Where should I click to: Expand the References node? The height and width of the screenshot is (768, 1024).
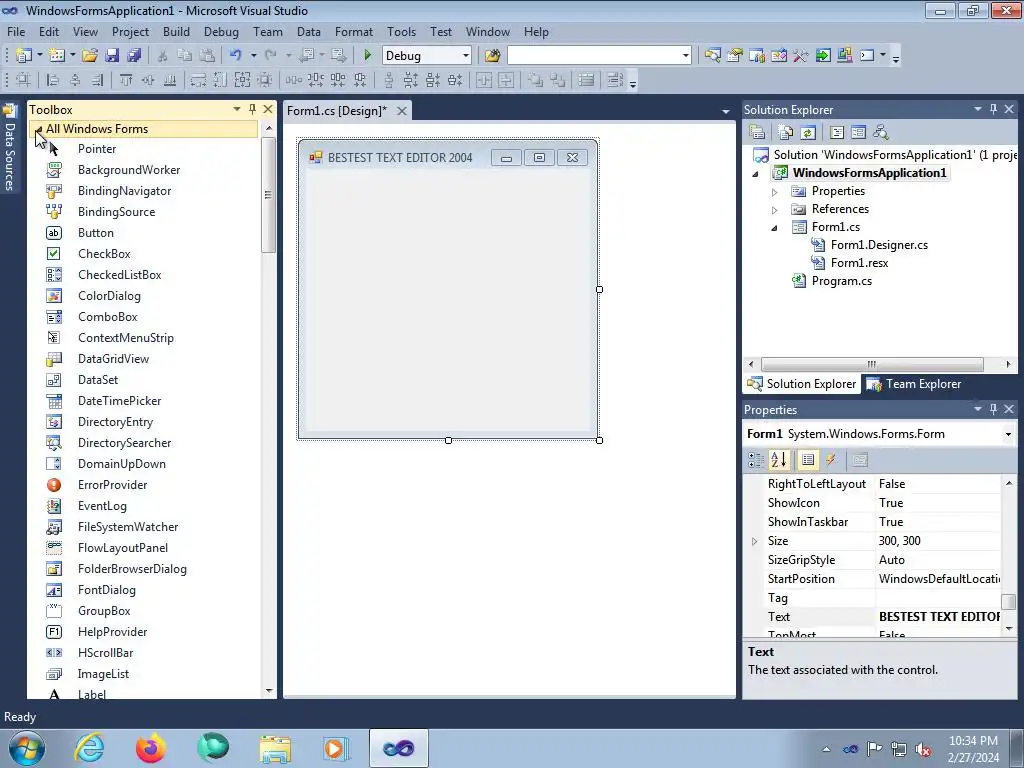pos(775,210)
